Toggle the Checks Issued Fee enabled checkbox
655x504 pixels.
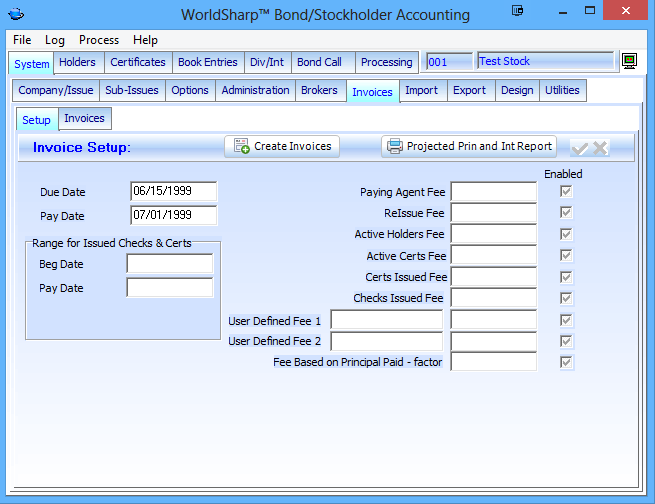pyautogui.click(x=567, y=298)
